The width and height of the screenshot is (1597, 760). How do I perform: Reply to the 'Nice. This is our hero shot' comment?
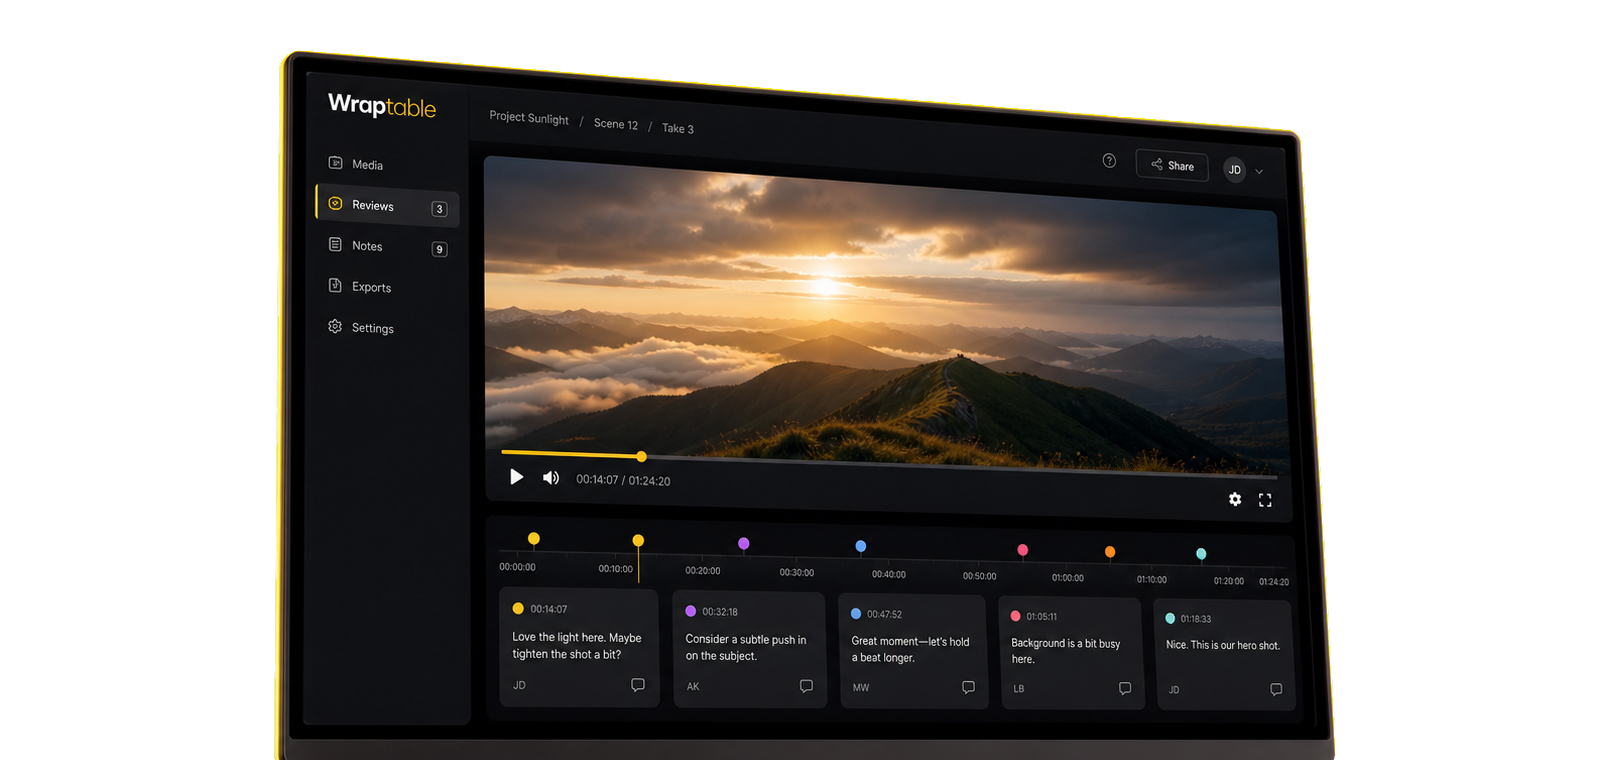pos(1276,689)
